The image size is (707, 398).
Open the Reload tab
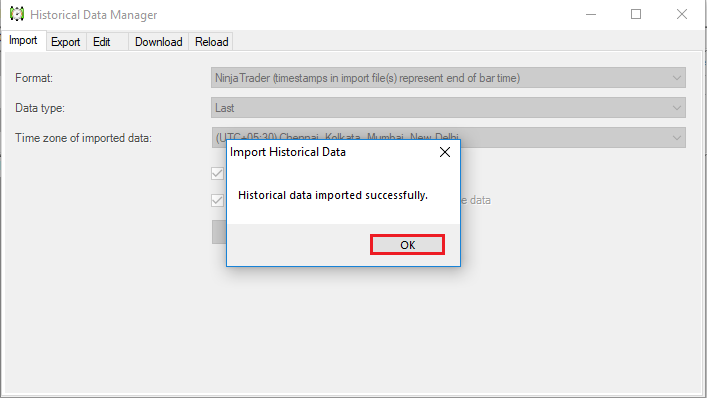click(x=211, y=42)
